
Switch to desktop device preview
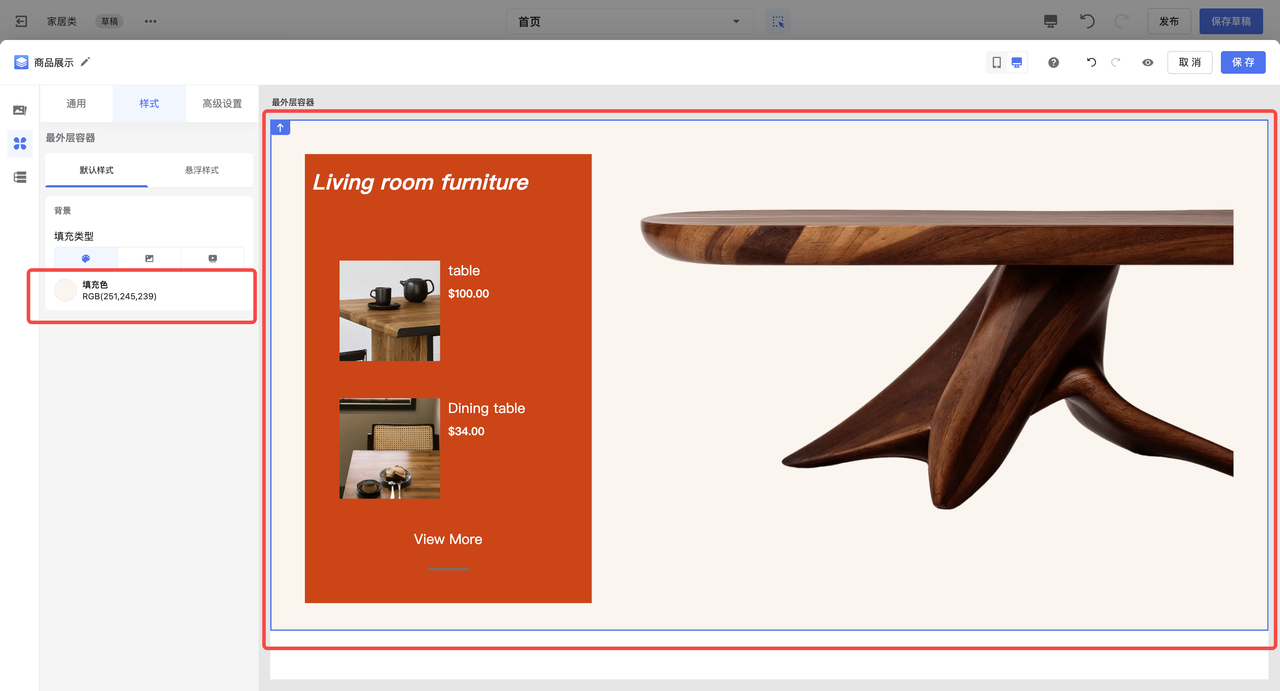(1016, 62)
